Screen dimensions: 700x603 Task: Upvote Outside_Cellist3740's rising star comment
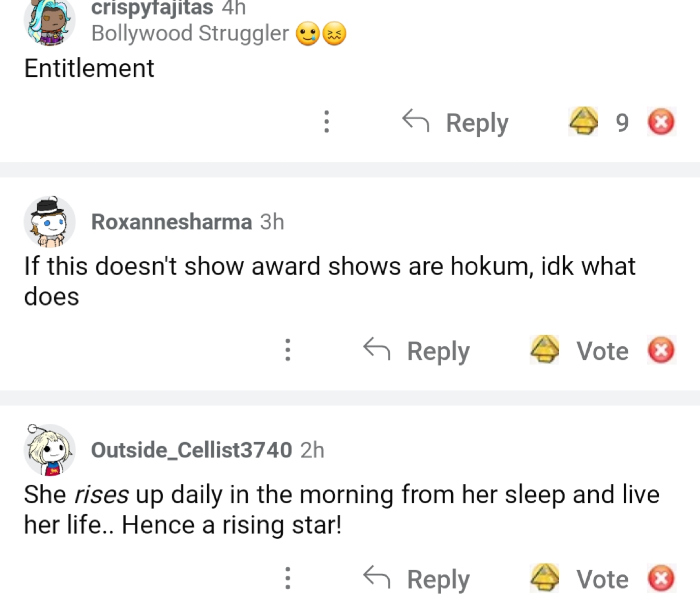(545, 578)
